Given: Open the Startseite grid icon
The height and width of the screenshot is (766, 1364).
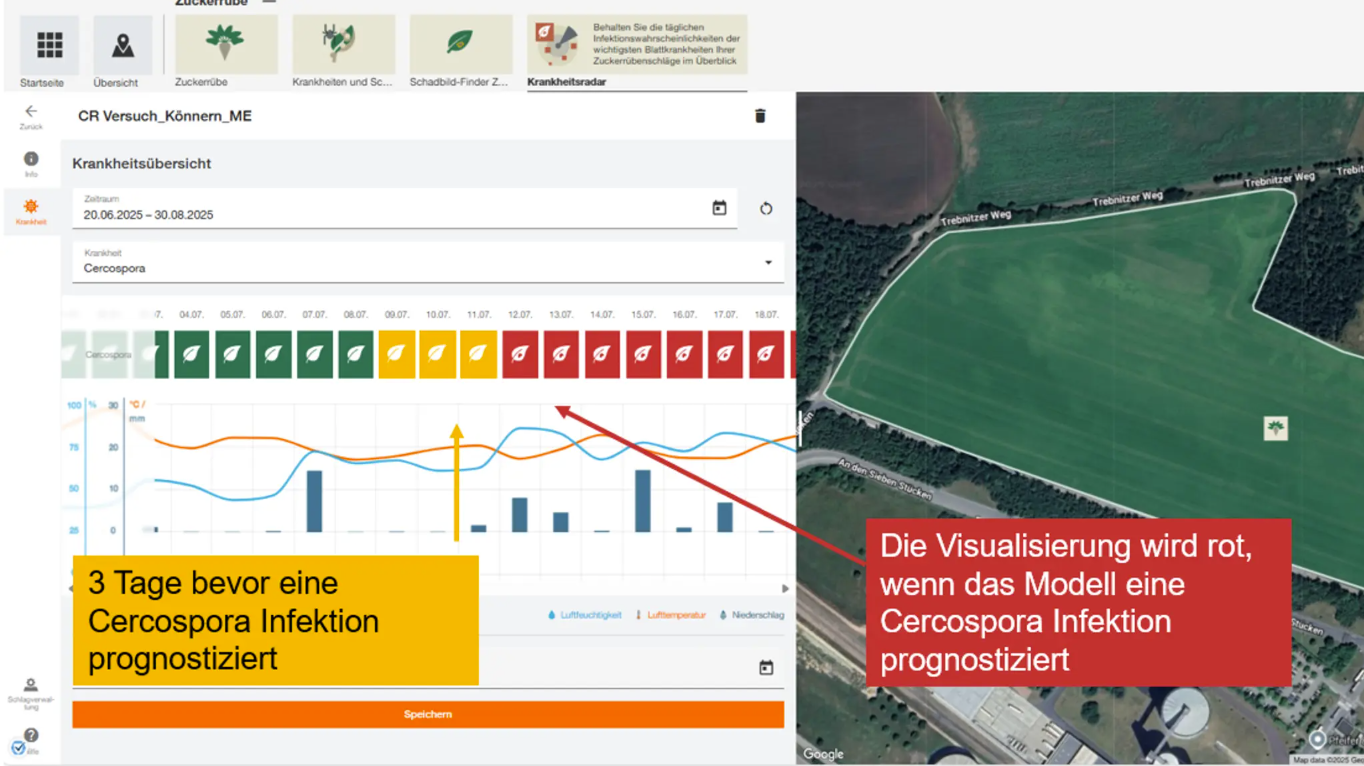Looking at the screenshot, I should coord(49,45).
